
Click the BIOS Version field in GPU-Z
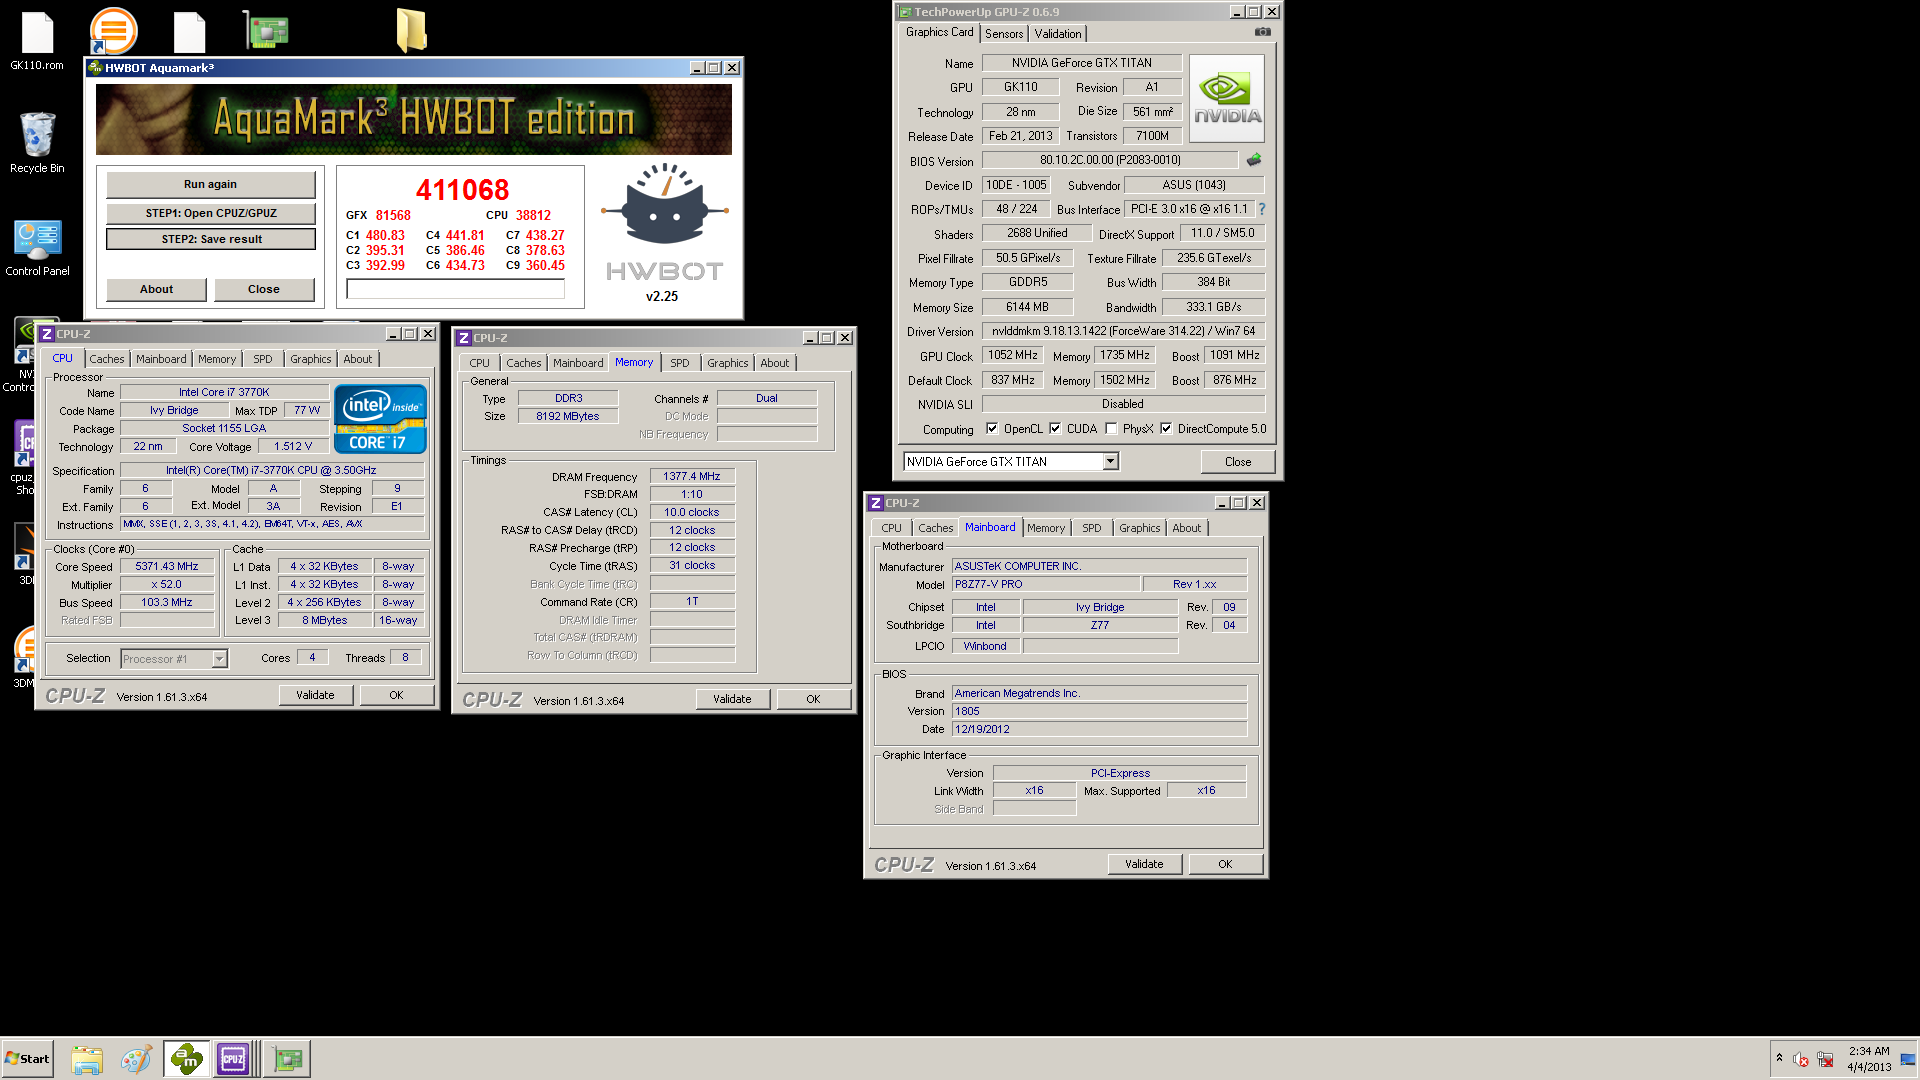coord(1110,160)
